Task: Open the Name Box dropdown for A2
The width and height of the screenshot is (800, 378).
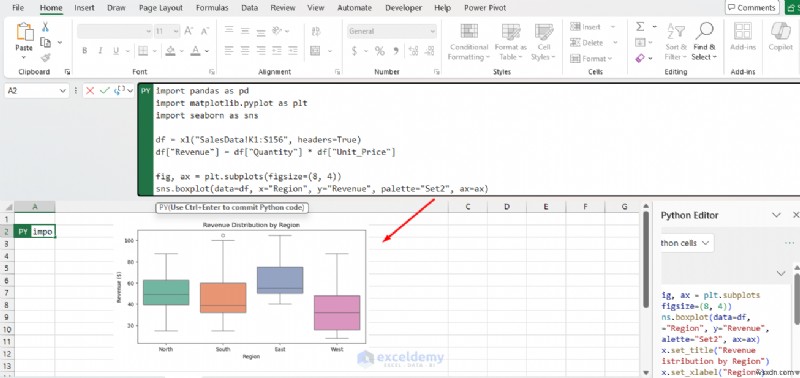Action: pyautogui.click(x=63, y=91)
